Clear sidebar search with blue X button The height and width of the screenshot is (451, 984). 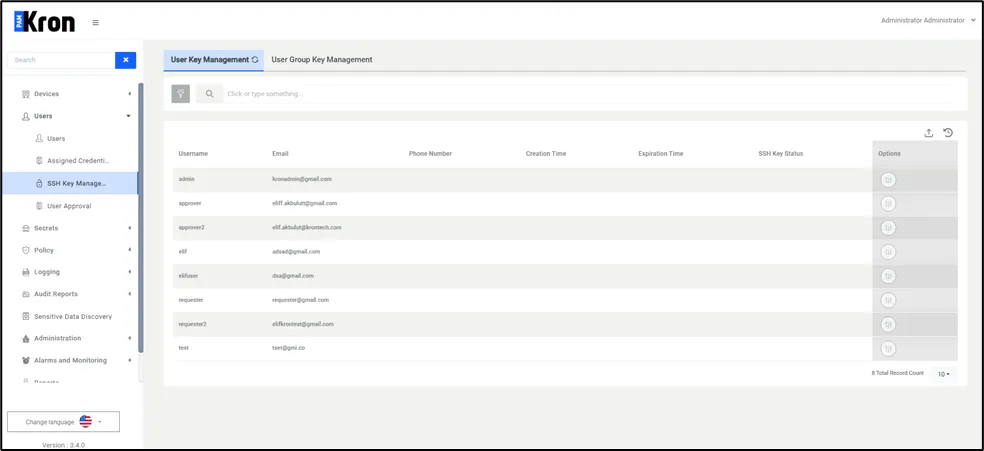click(126, 60)
